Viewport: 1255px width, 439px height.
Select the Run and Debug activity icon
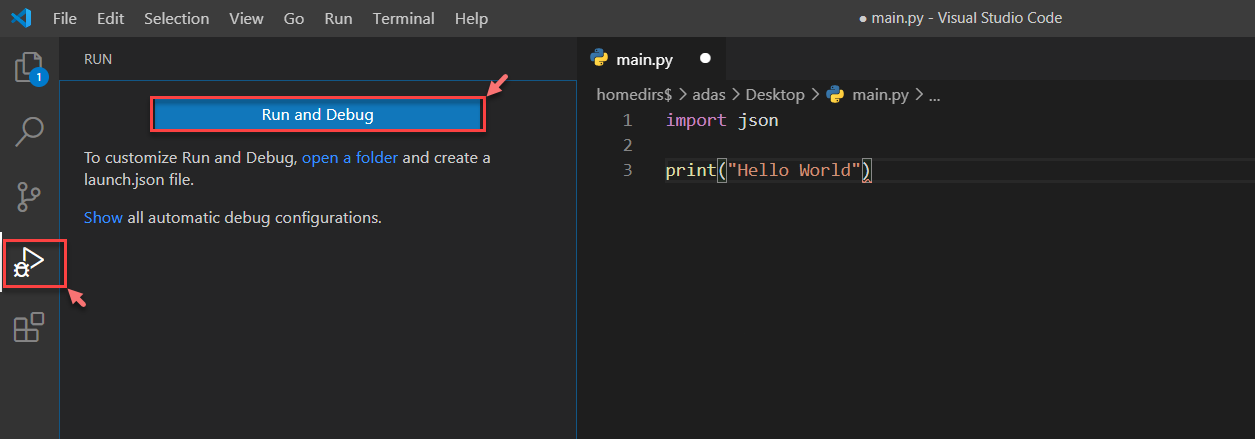pyautogui.click(x=29, y=263)
